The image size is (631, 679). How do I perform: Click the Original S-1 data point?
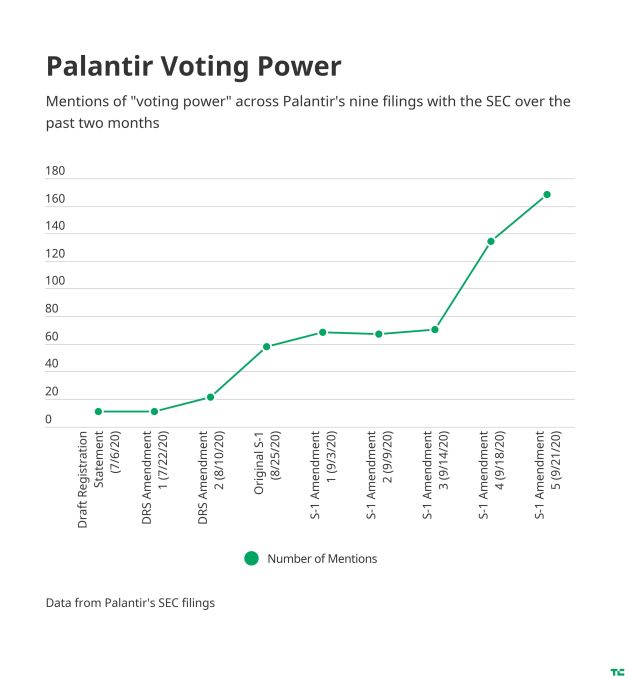pyautogui.click(x=267, y=346)
